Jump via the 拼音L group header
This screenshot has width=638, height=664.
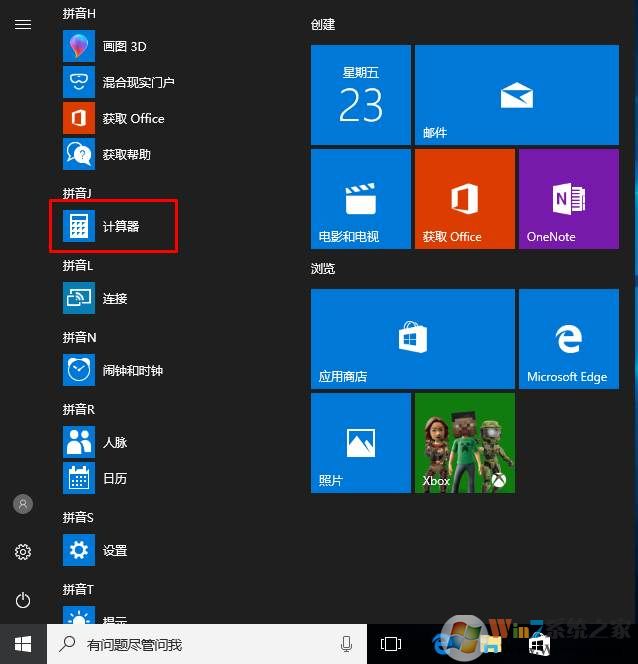coord(78,266)
